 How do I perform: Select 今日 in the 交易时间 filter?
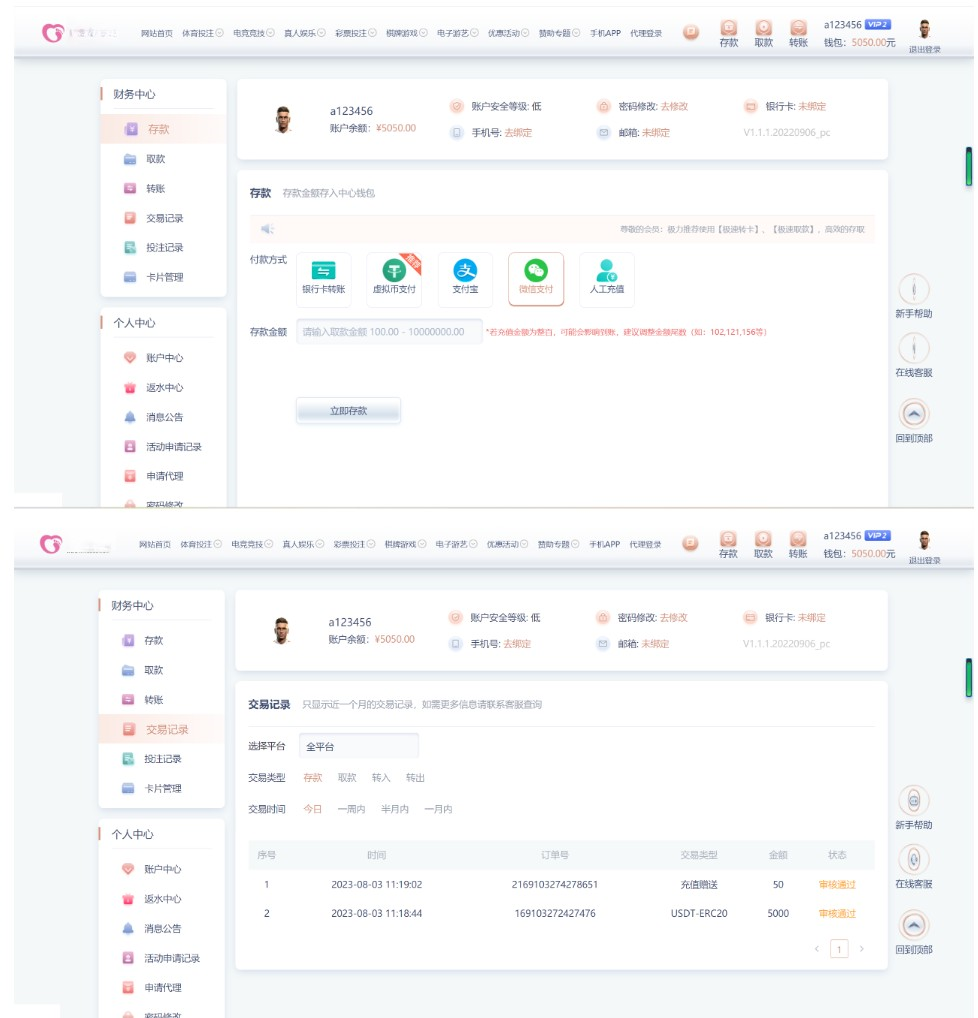[312, 809]
